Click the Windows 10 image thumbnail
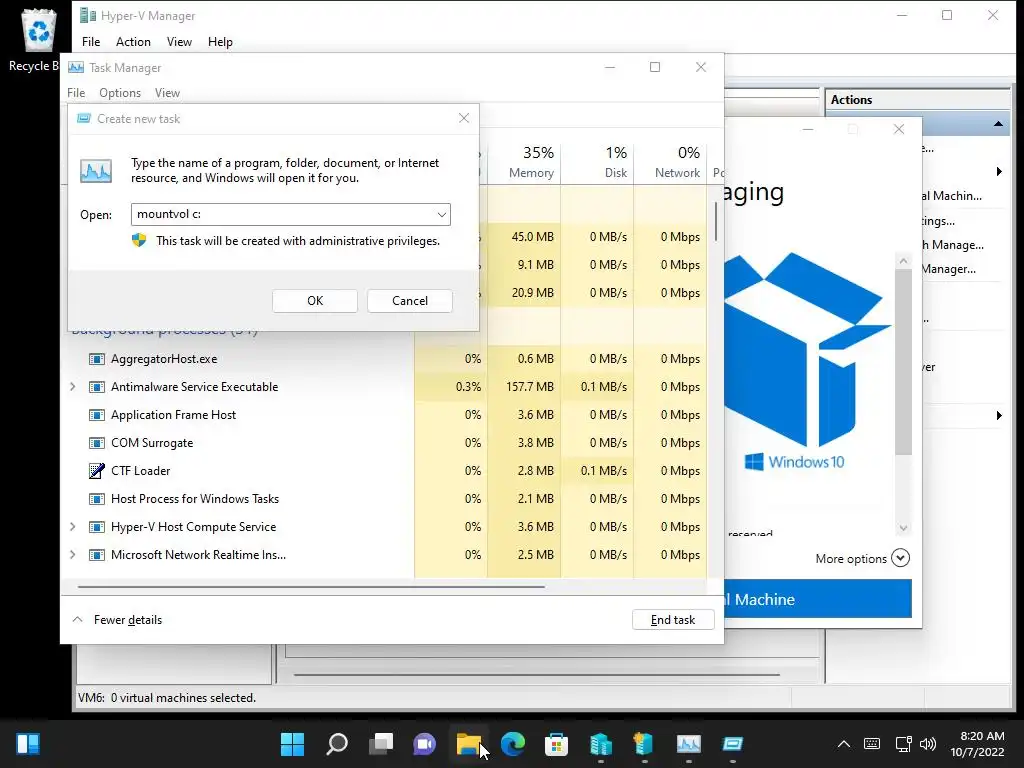This screenshot has width=1024, height=768. [x=808, y=361]
